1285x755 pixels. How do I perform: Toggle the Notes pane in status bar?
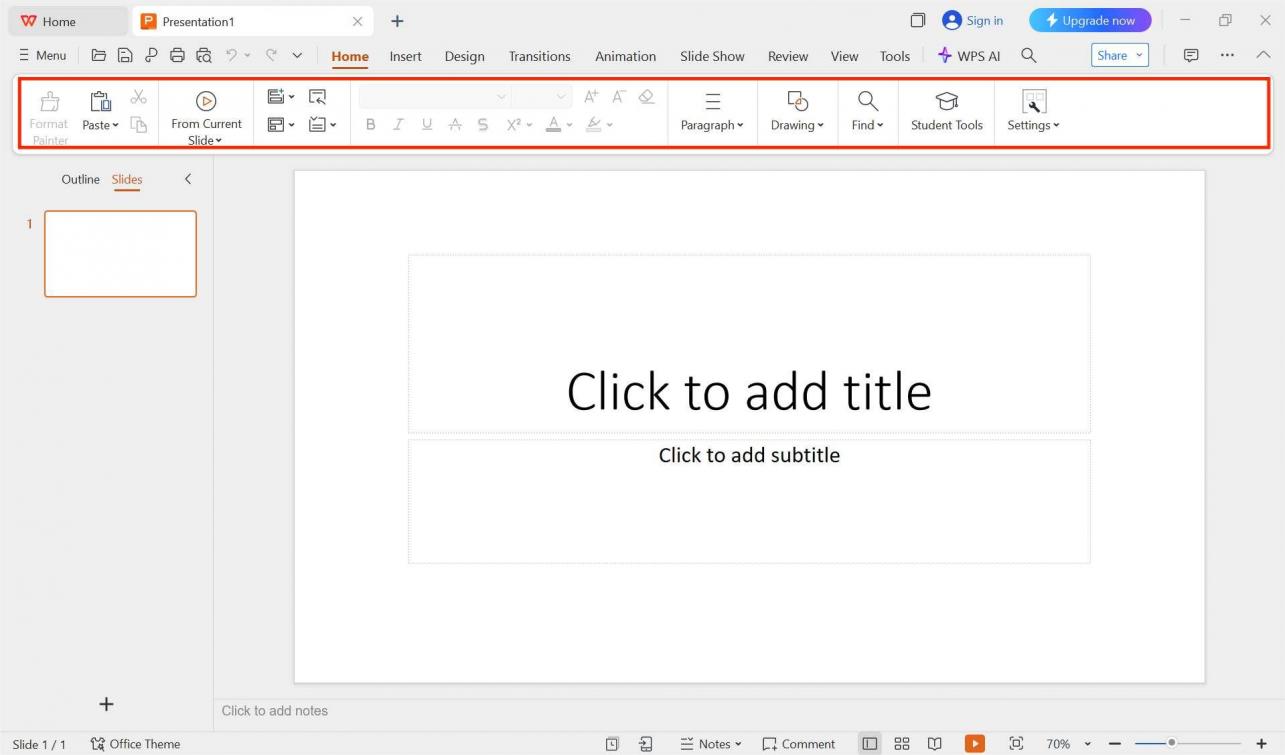[711, 744]
